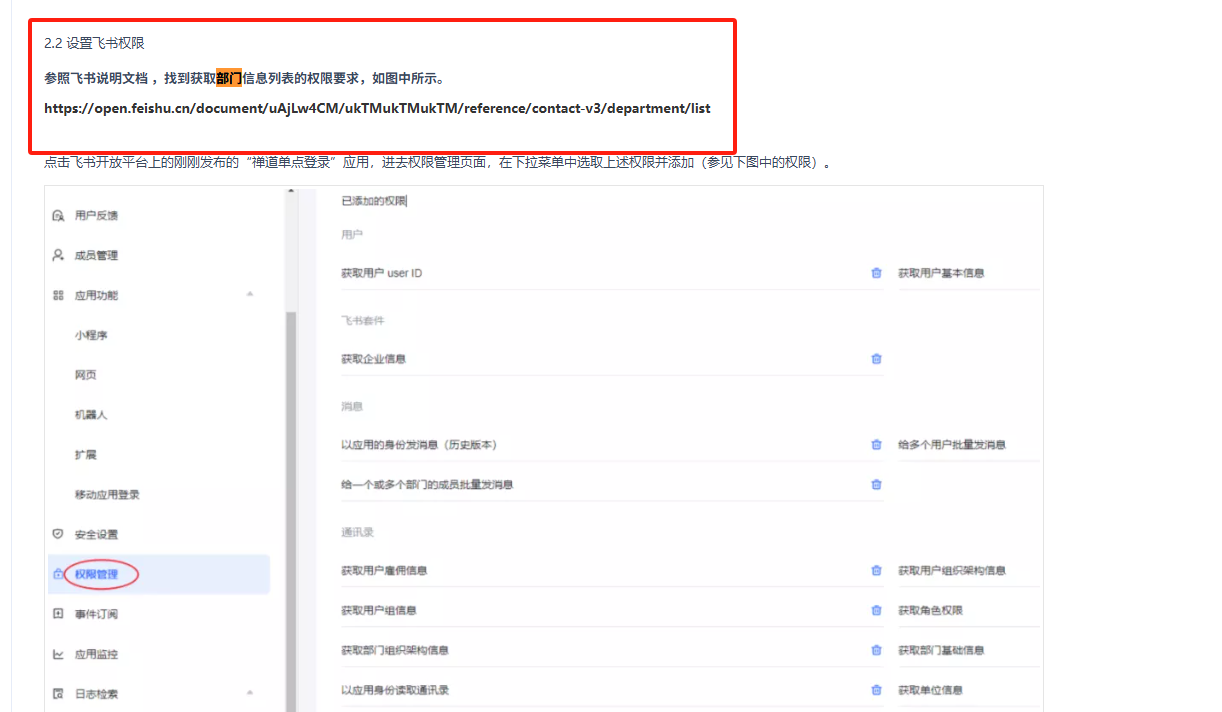The height and width of the screenshot is (712, 1222).
Task: Click the 事件订阅 plus-box icon
Action: coord(58,614)
